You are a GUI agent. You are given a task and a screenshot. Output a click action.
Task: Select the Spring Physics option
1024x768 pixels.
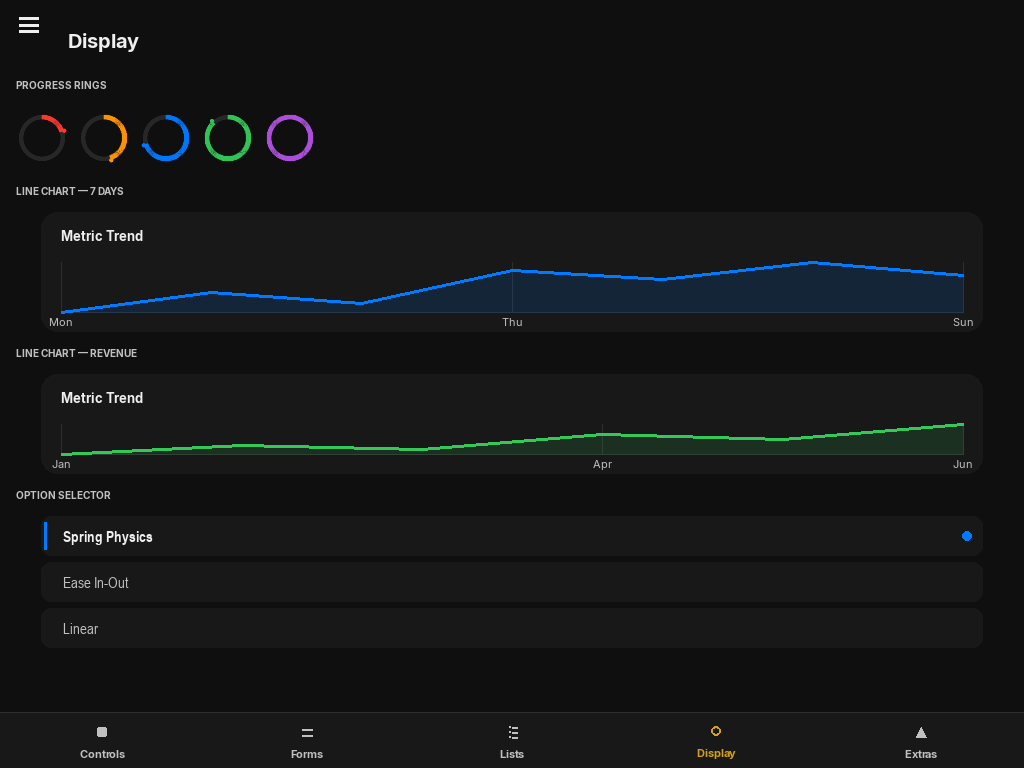click(x=512, y=536)
